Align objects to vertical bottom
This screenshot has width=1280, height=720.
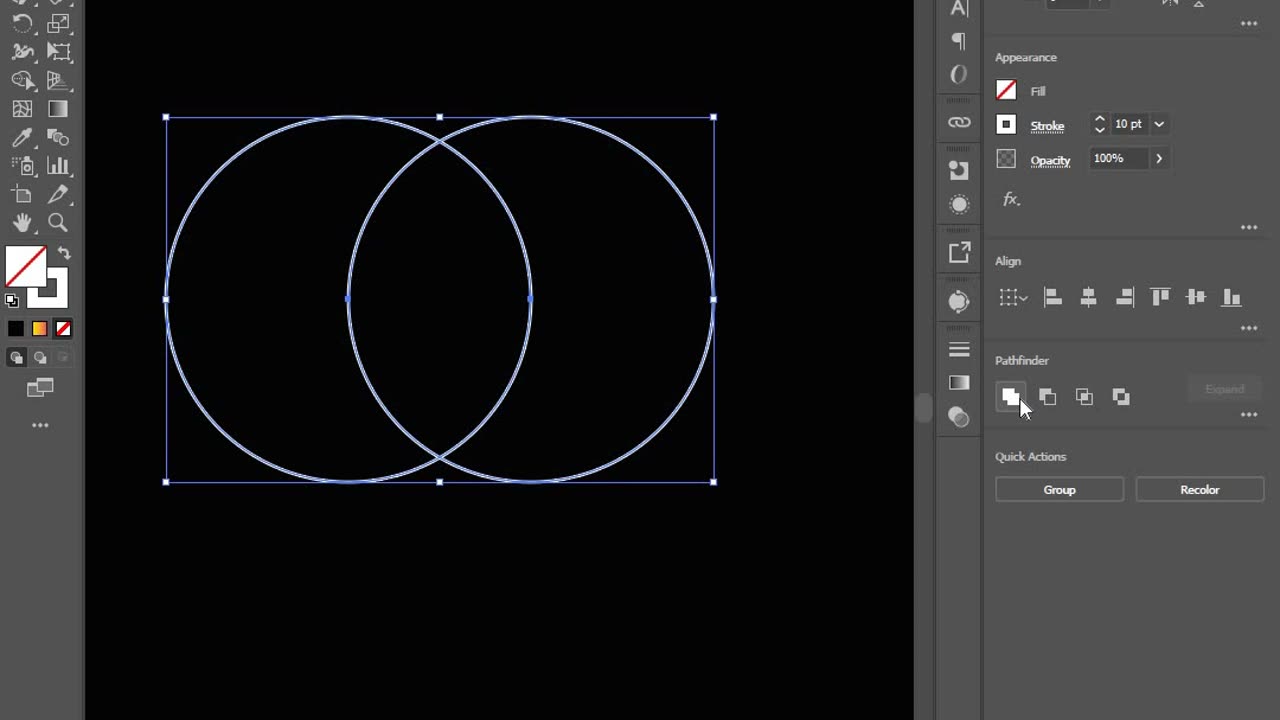click(x=1232, y=297)
